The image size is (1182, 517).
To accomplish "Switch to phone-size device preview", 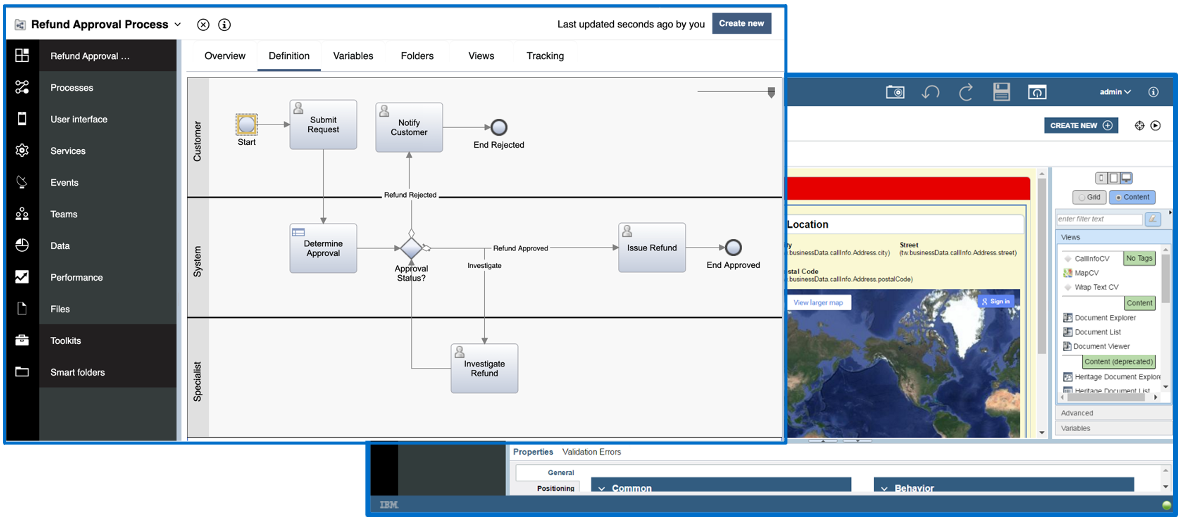I will [1102, 178].
